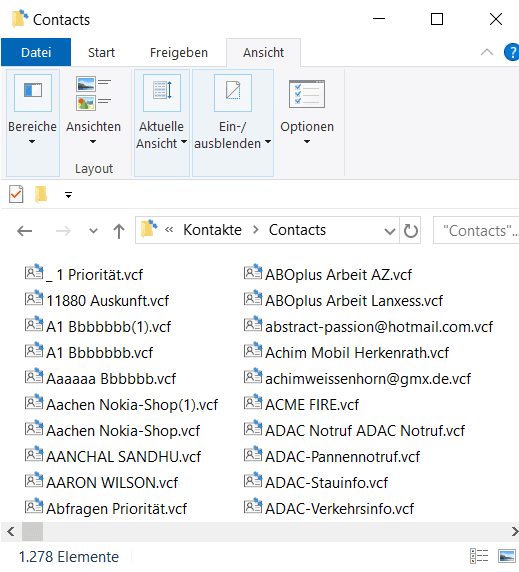Expand the Aktuelle Ansicht menu
This screenshot has height=572, width=519.
(x=162, y=123)
